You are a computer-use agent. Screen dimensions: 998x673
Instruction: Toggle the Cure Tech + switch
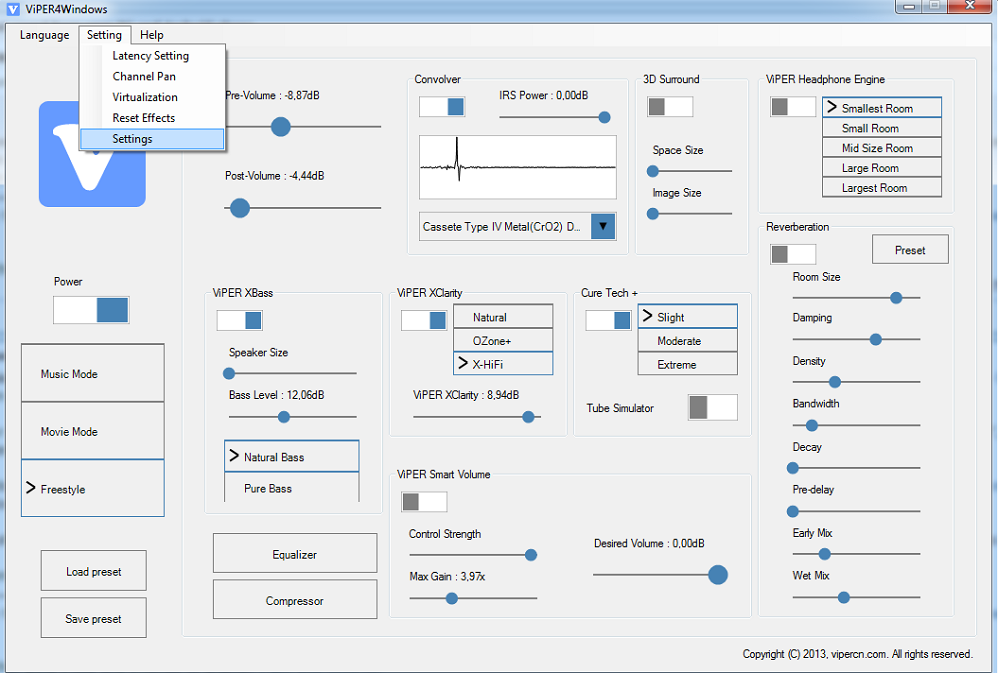tap(608, 320)
